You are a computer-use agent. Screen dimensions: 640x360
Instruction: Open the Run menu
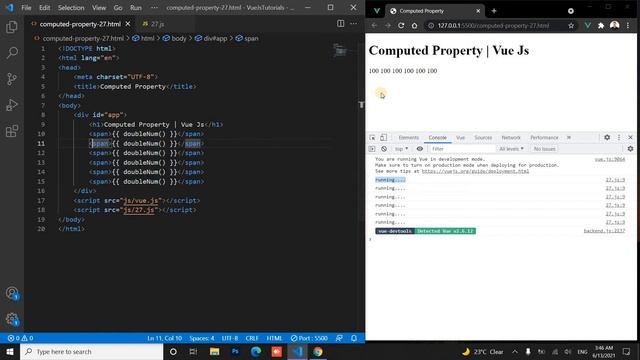(x=136, y=8)
